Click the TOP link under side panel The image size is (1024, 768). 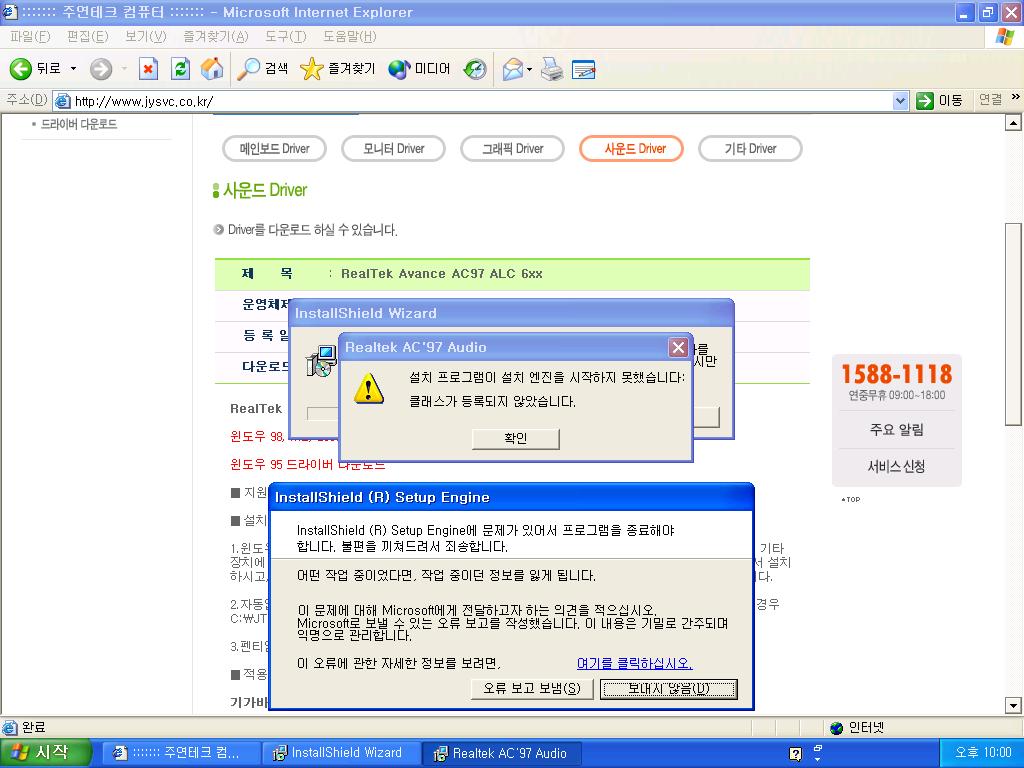pyautogui.click(x=851, y=500)
